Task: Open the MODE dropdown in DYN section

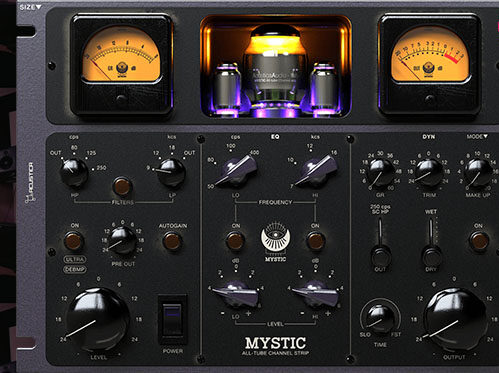Action: (x=477, y=137)
